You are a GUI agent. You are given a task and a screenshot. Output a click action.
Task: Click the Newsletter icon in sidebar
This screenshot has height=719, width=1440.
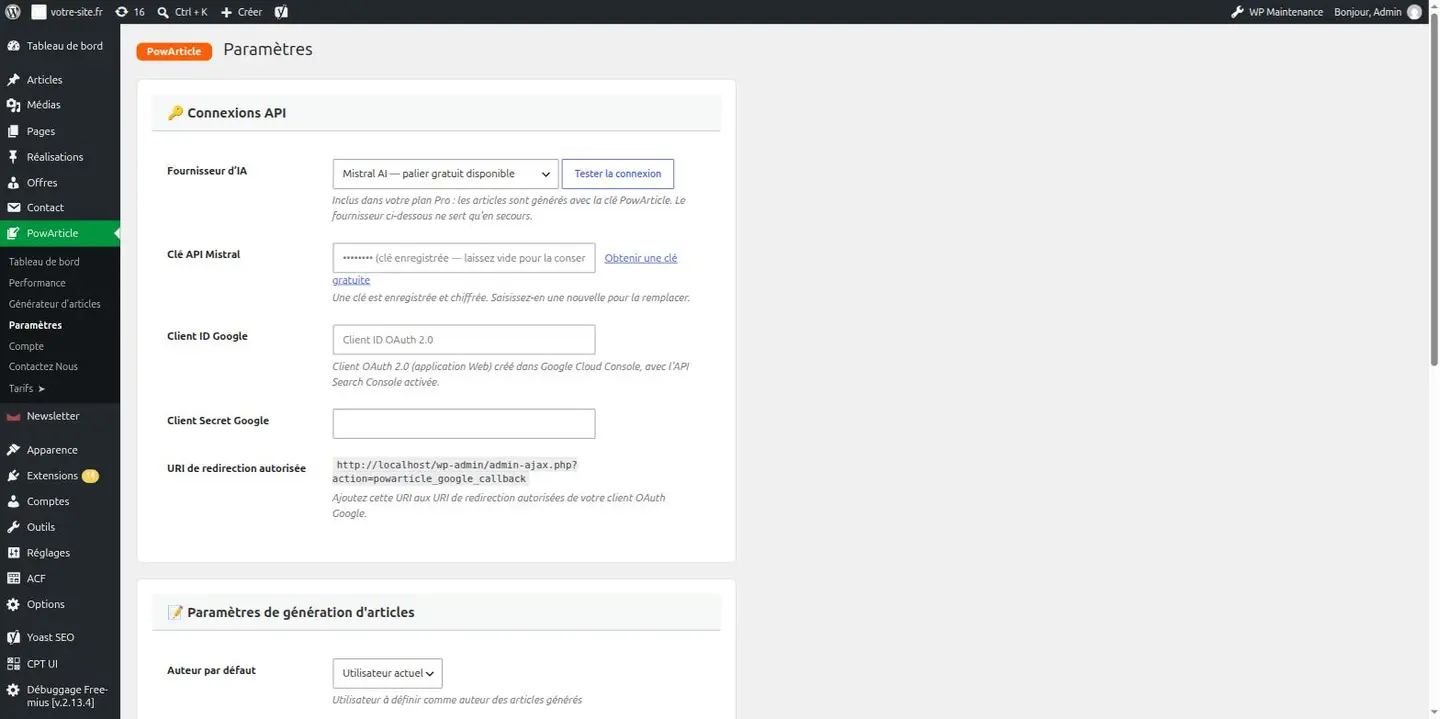(x=13, y=416)
